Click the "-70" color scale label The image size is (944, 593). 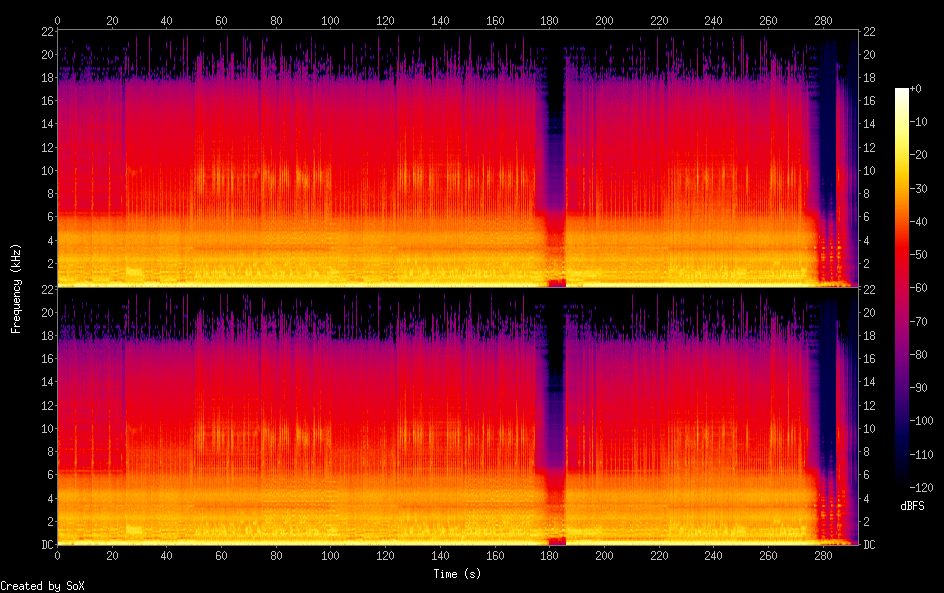pos(919,321)
